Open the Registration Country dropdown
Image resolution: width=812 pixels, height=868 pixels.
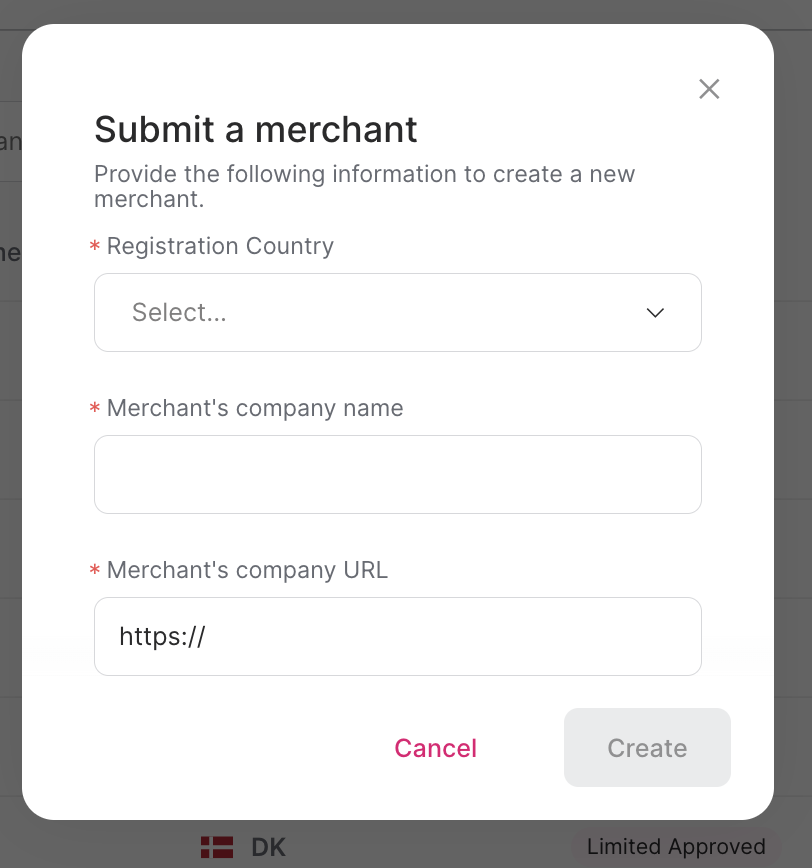coord(397,312)
